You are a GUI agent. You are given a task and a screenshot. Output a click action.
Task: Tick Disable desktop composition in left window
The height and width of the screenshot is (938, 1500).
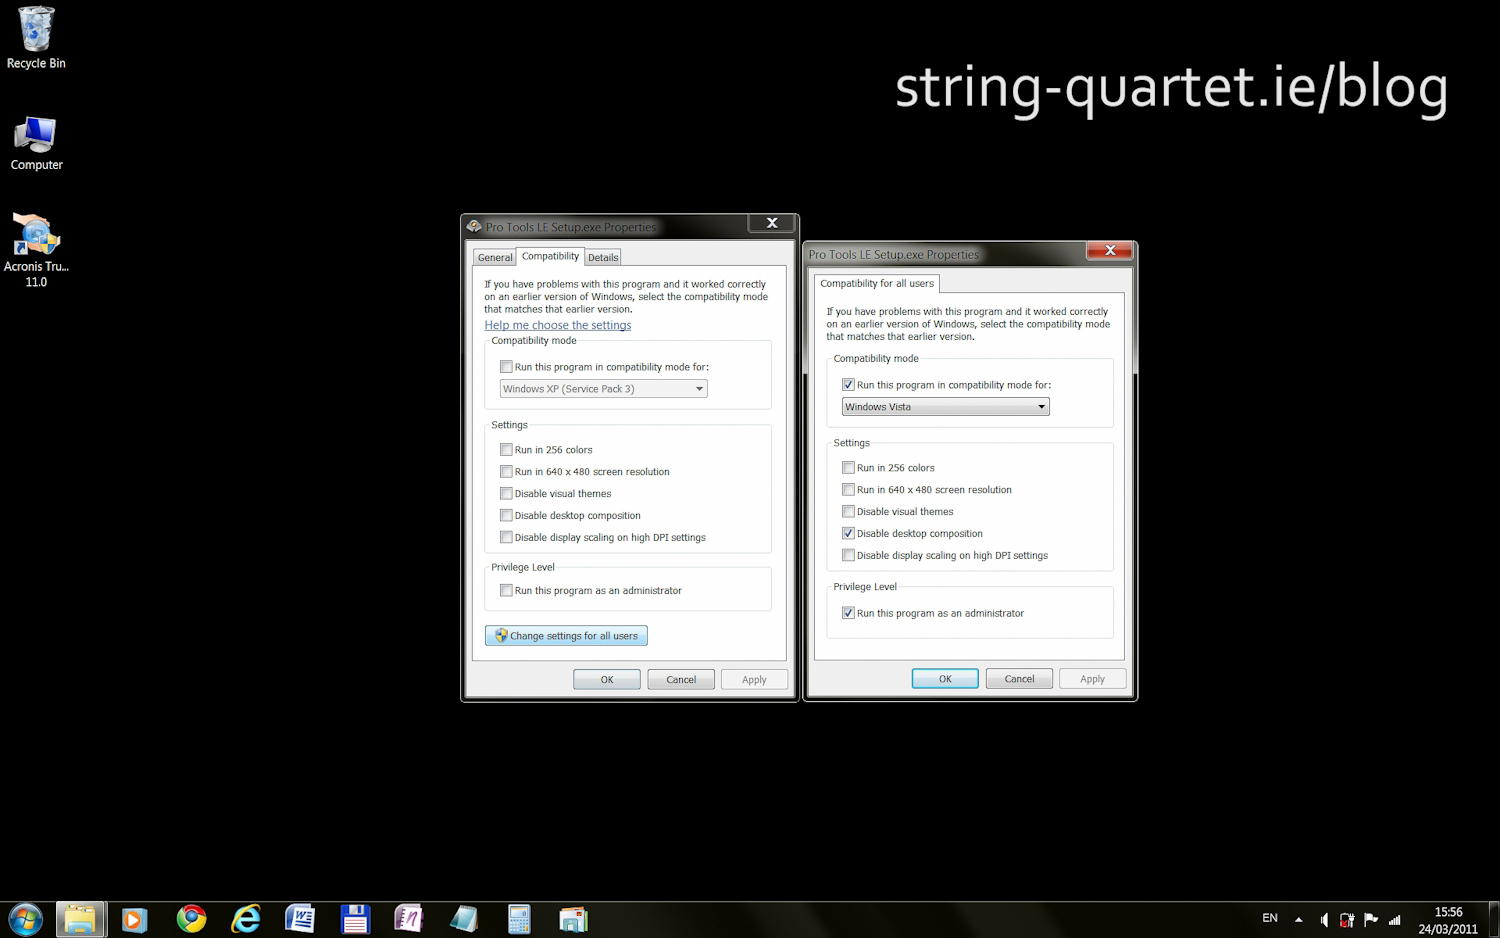coord(506,516)
